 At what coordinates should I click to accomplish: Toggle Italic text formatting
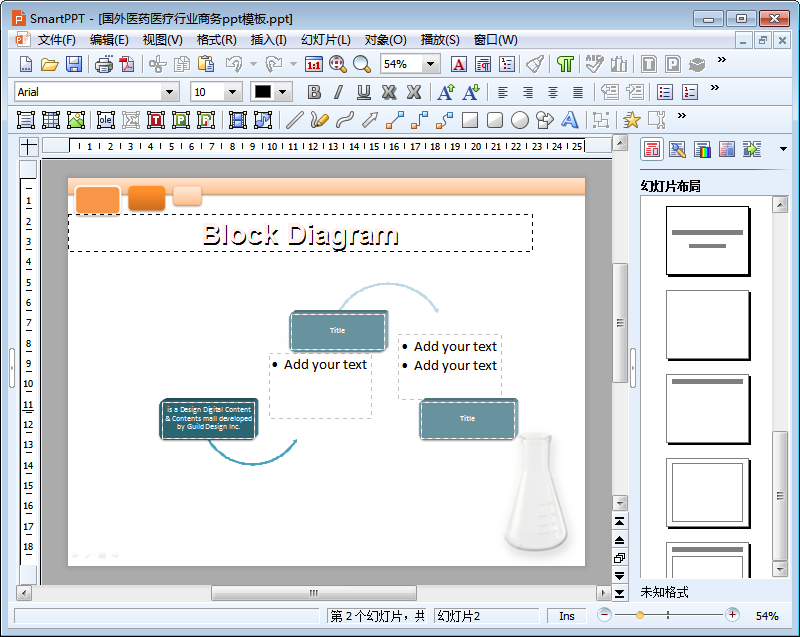coord(338,92)
